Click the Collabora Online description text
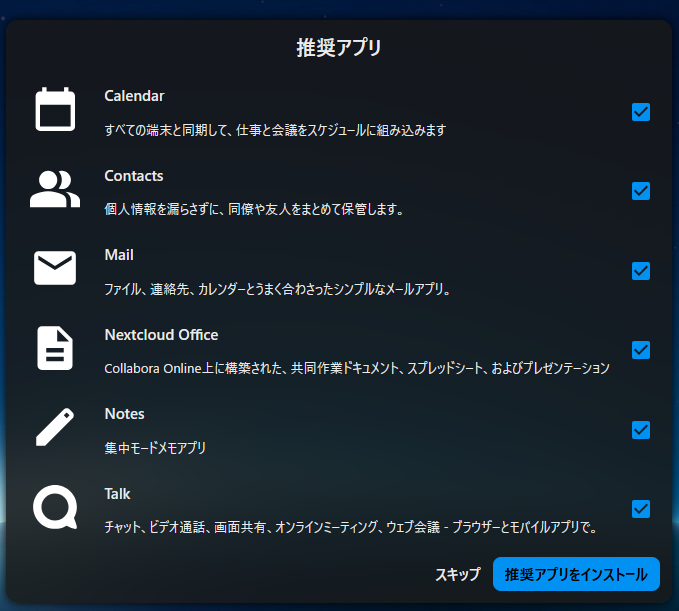679x611 pixels. click(357, 369)
